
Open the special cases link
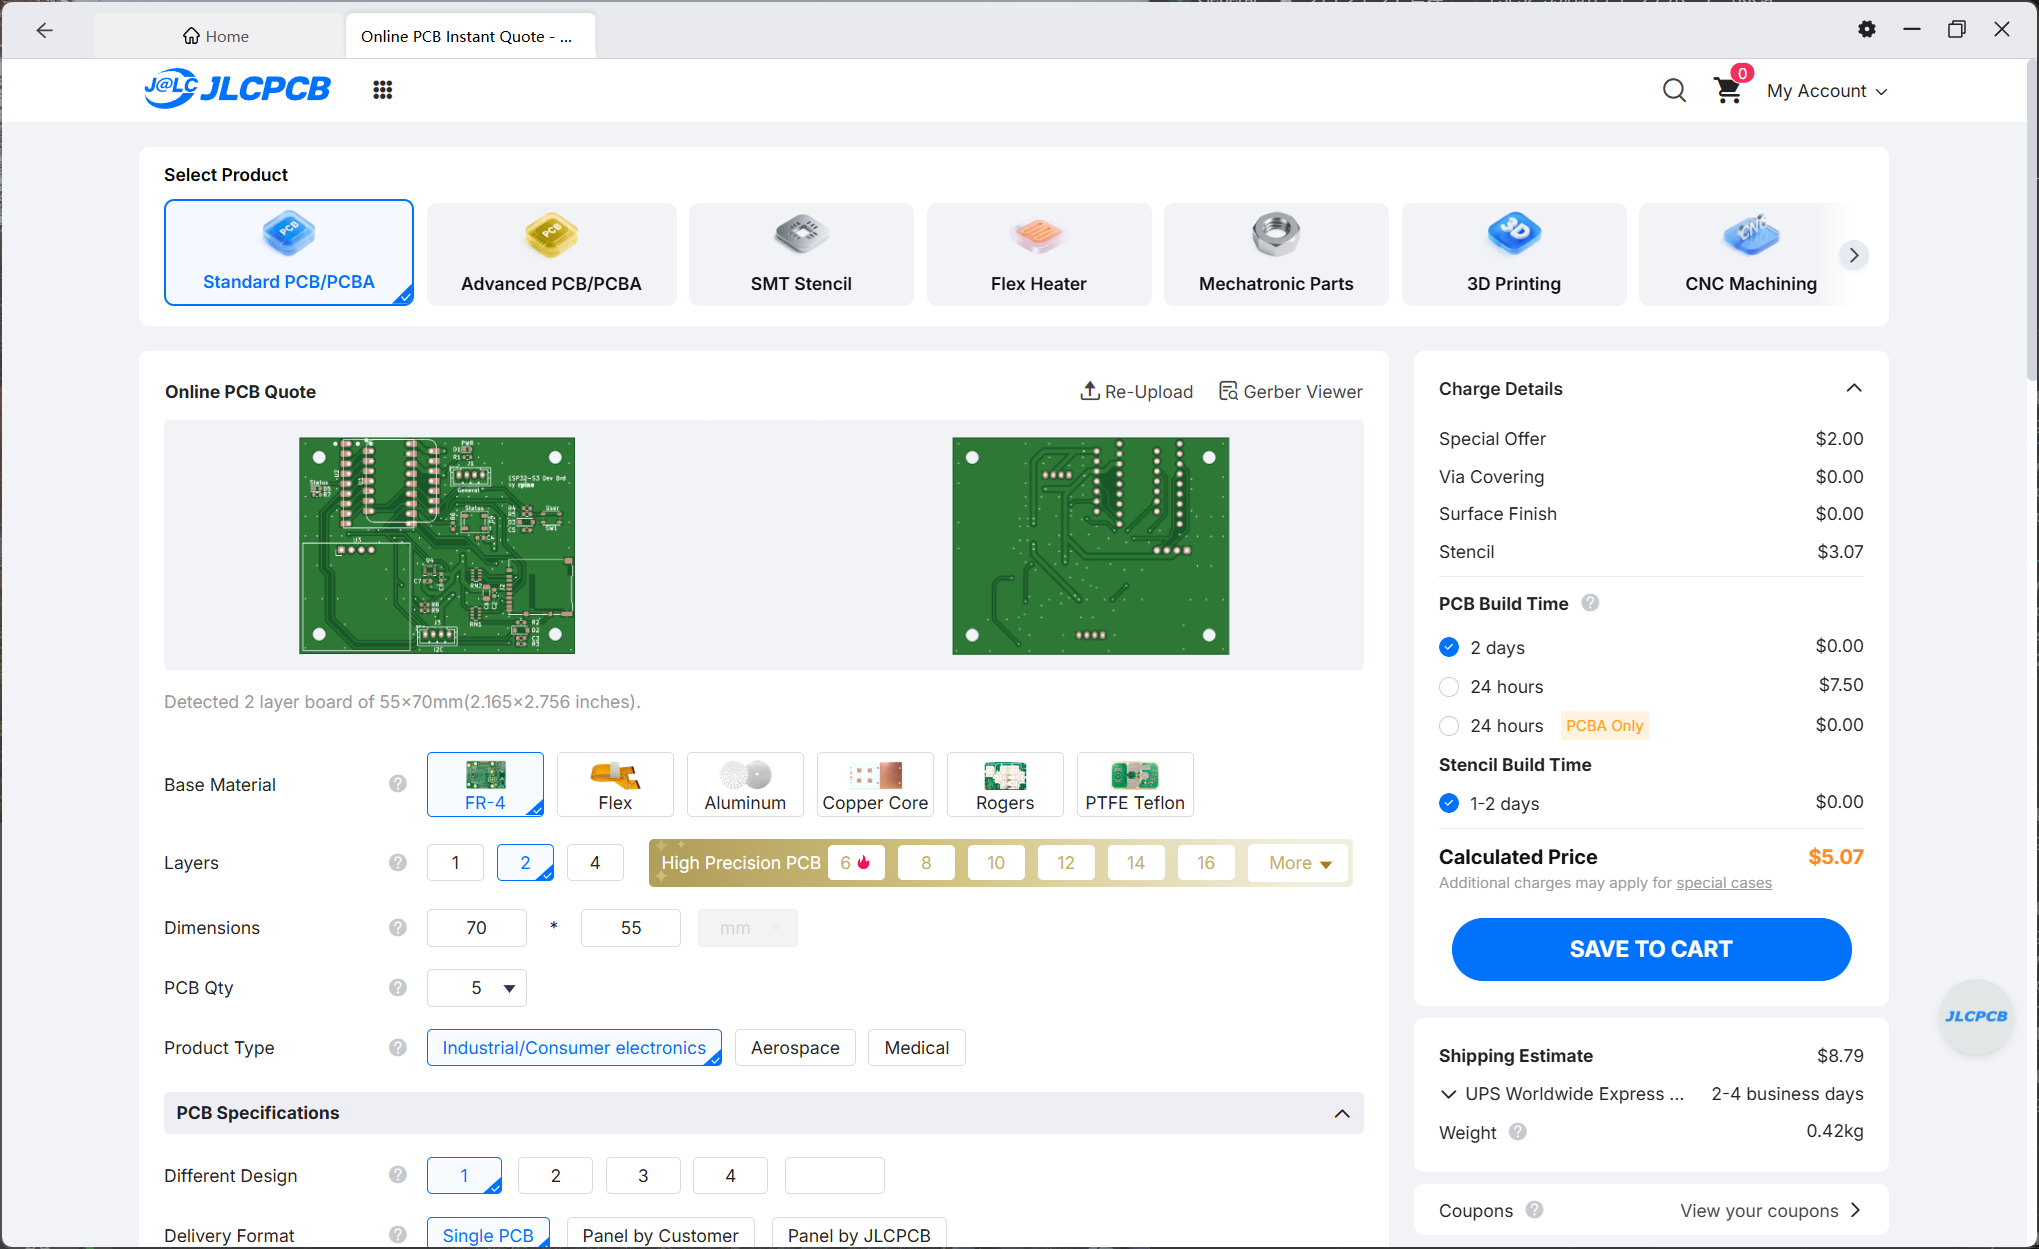coord(1724,883)
